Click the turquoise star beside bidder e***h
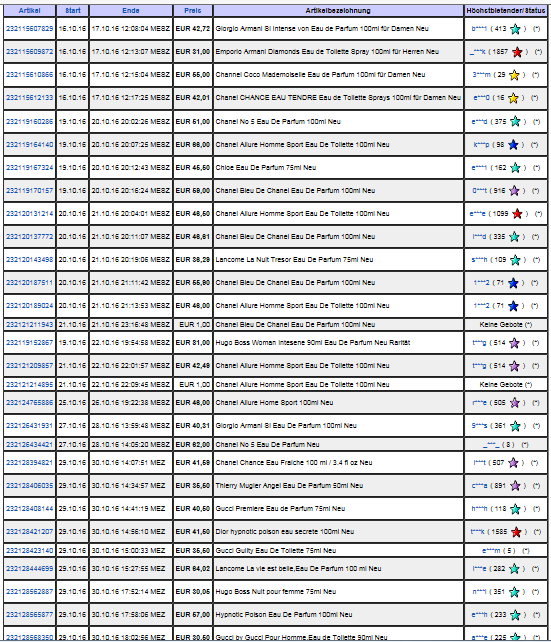This screenshot has height=642, width=551. [x=515, y=615]
